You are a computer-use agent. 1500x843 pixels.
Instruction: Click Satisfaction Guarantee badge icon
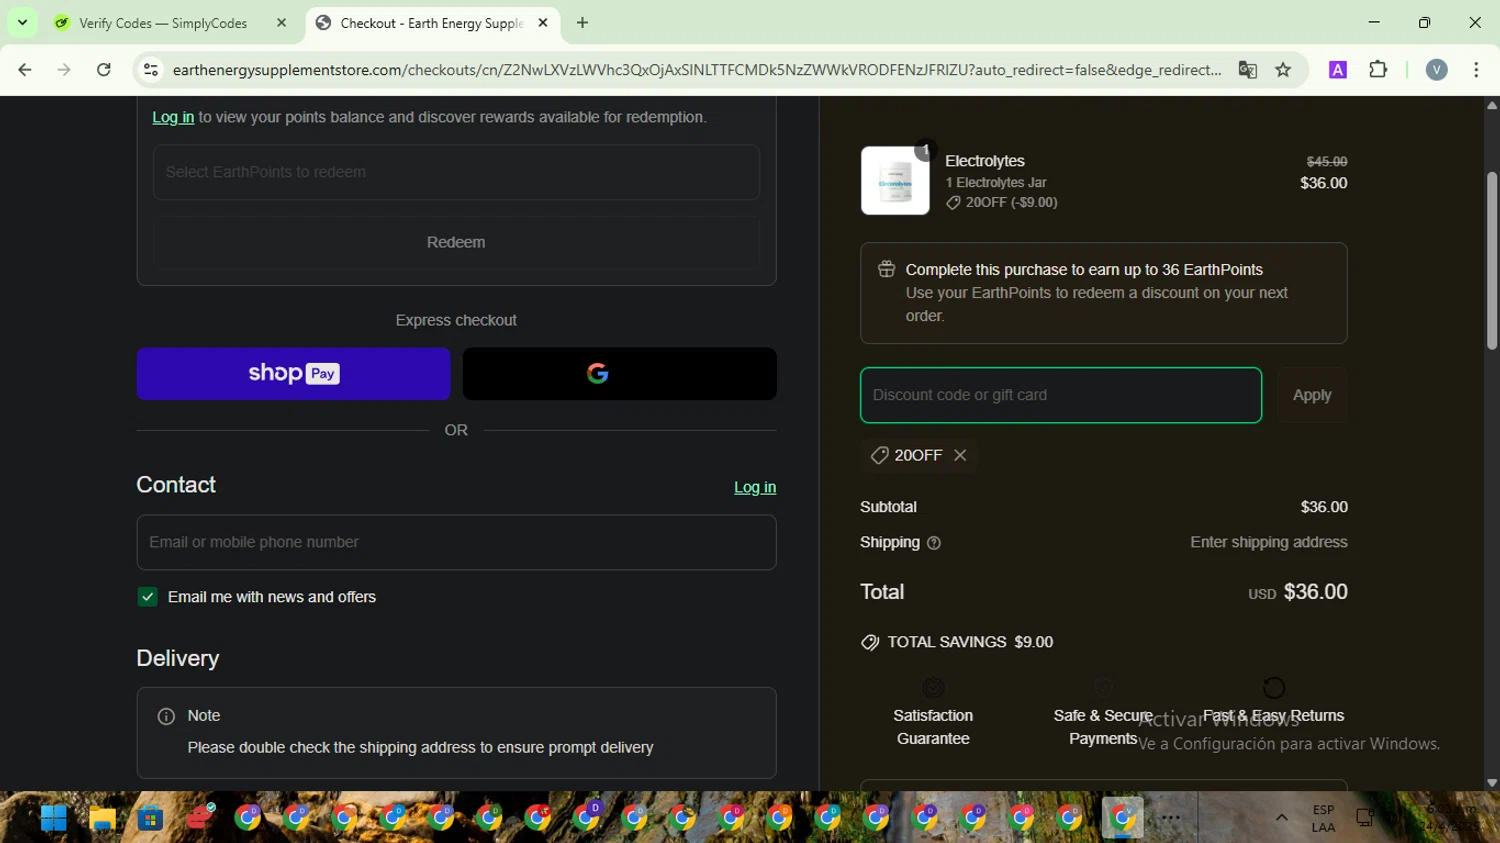click(933, 688)
